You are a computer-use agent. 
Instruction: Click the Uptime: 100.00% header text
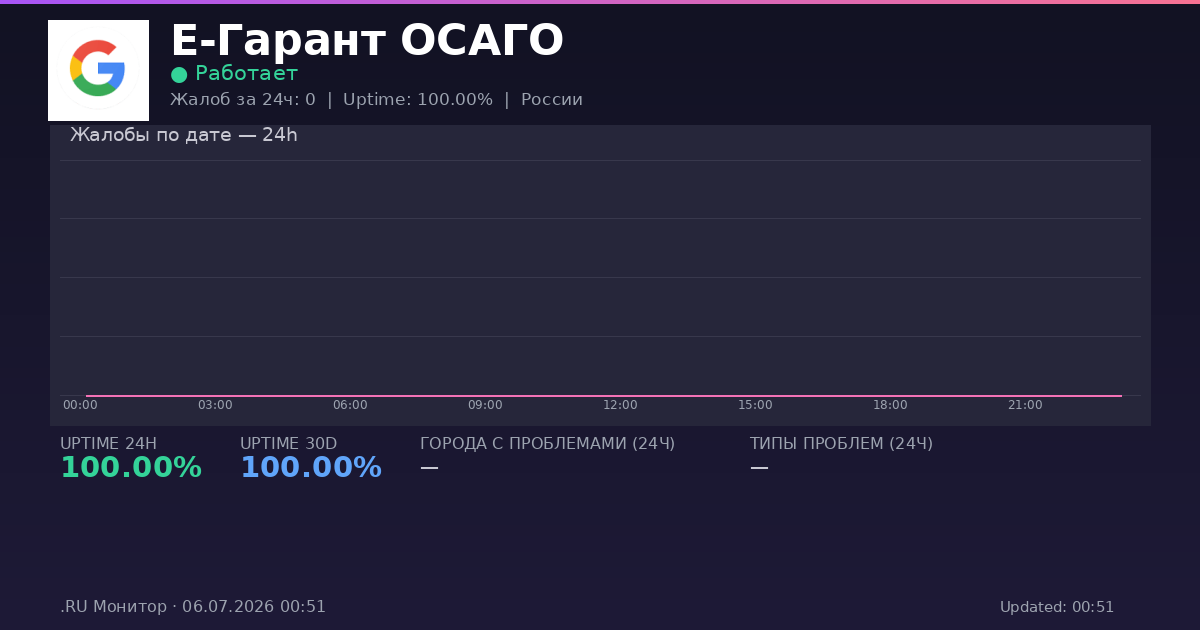[x=418, y=100]
